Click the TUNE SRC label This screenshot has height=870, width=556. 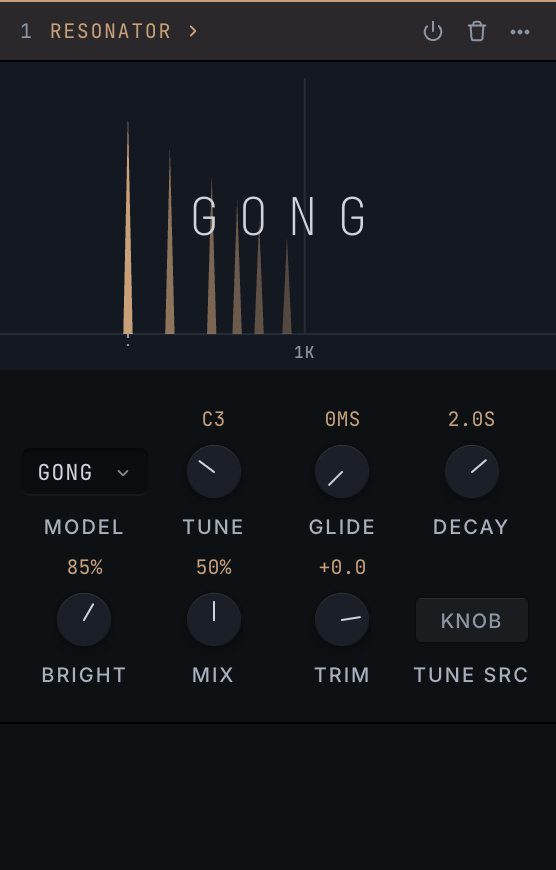(471, 675)
